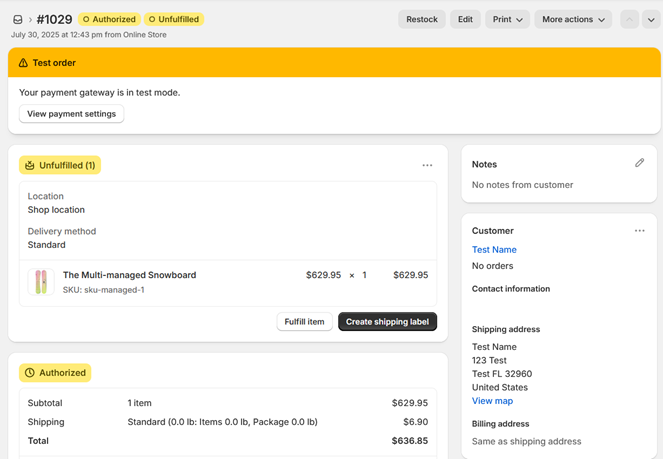Open Customer card three-dot menu
The height and width of the screenshot is (459, 663).
pyautogui.click(x=639, y=231)
